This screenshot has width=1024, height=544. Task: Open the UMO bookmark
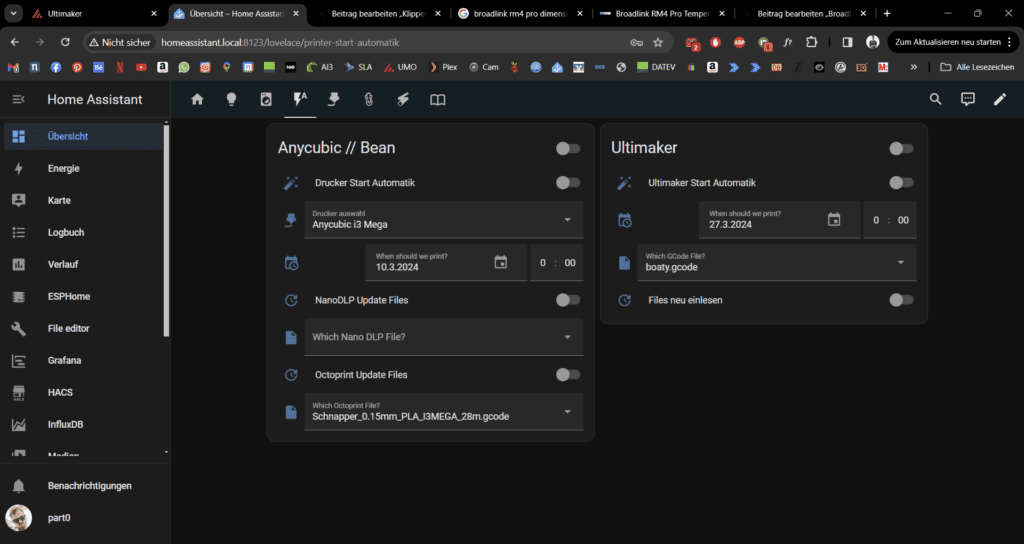(x=400, y=67)
